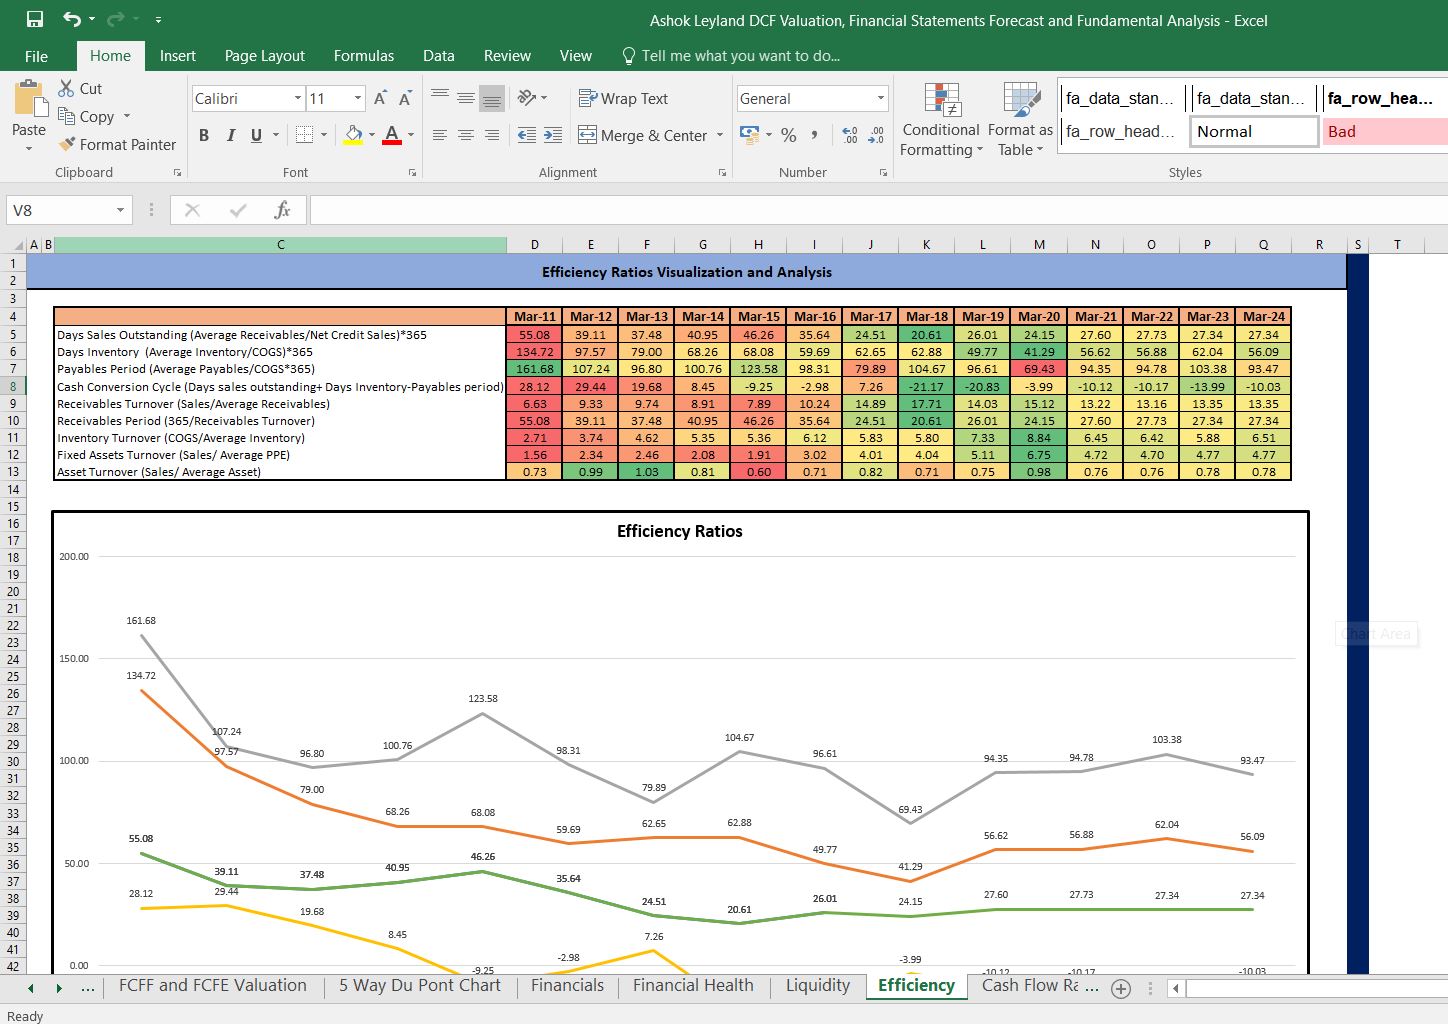Apply yellow fill color bucket
Viewport: 1448px width, 1024px height.
tap(353, 135)
